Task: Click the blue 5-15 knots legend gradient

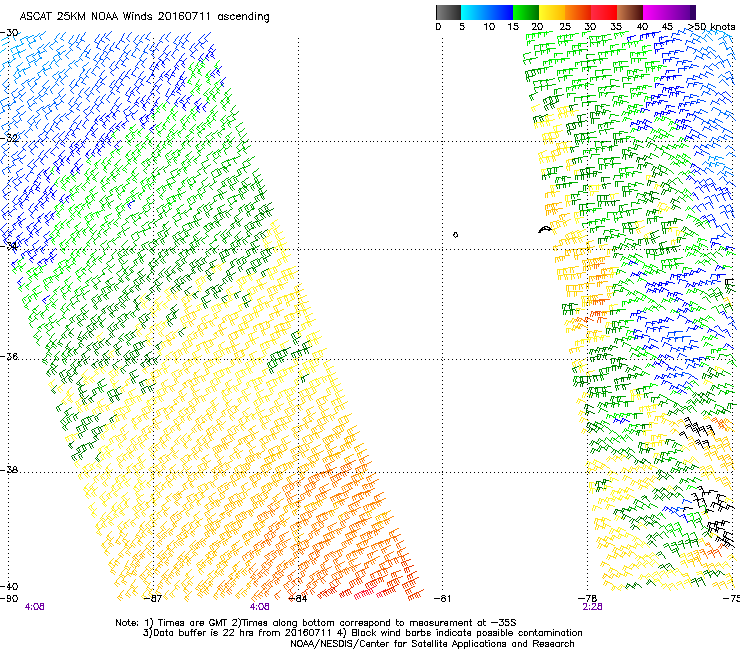Action: click(487, 12)
